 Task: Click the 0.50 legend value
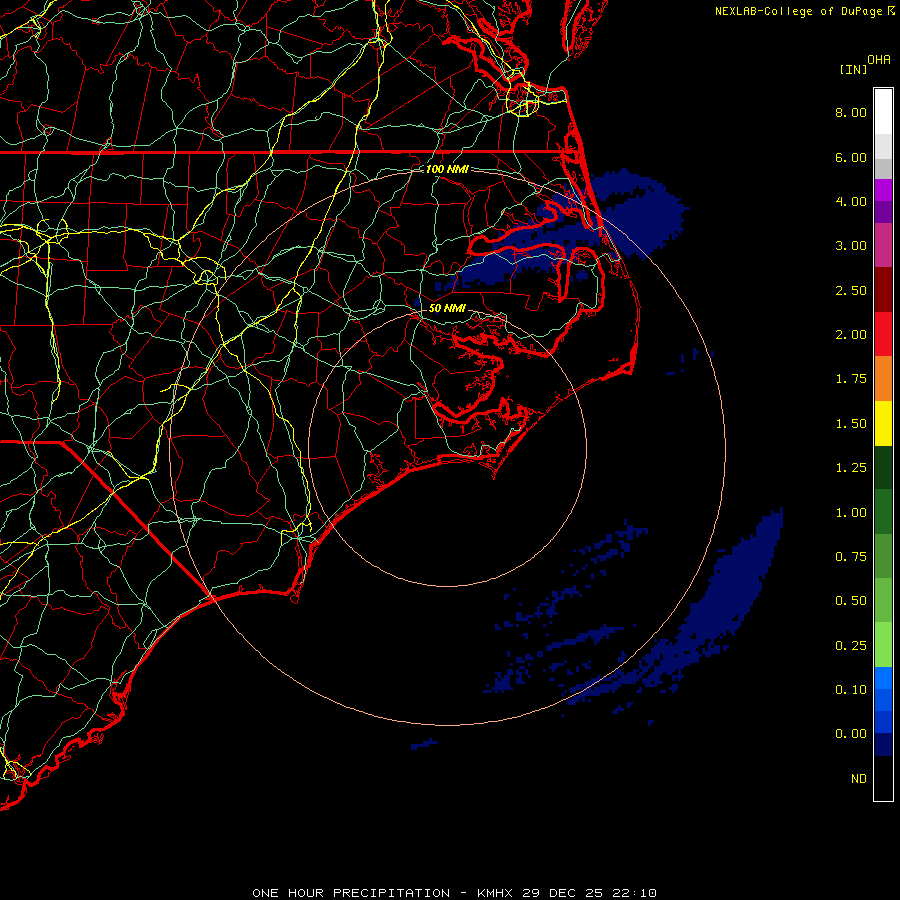[x=851, y=601]
